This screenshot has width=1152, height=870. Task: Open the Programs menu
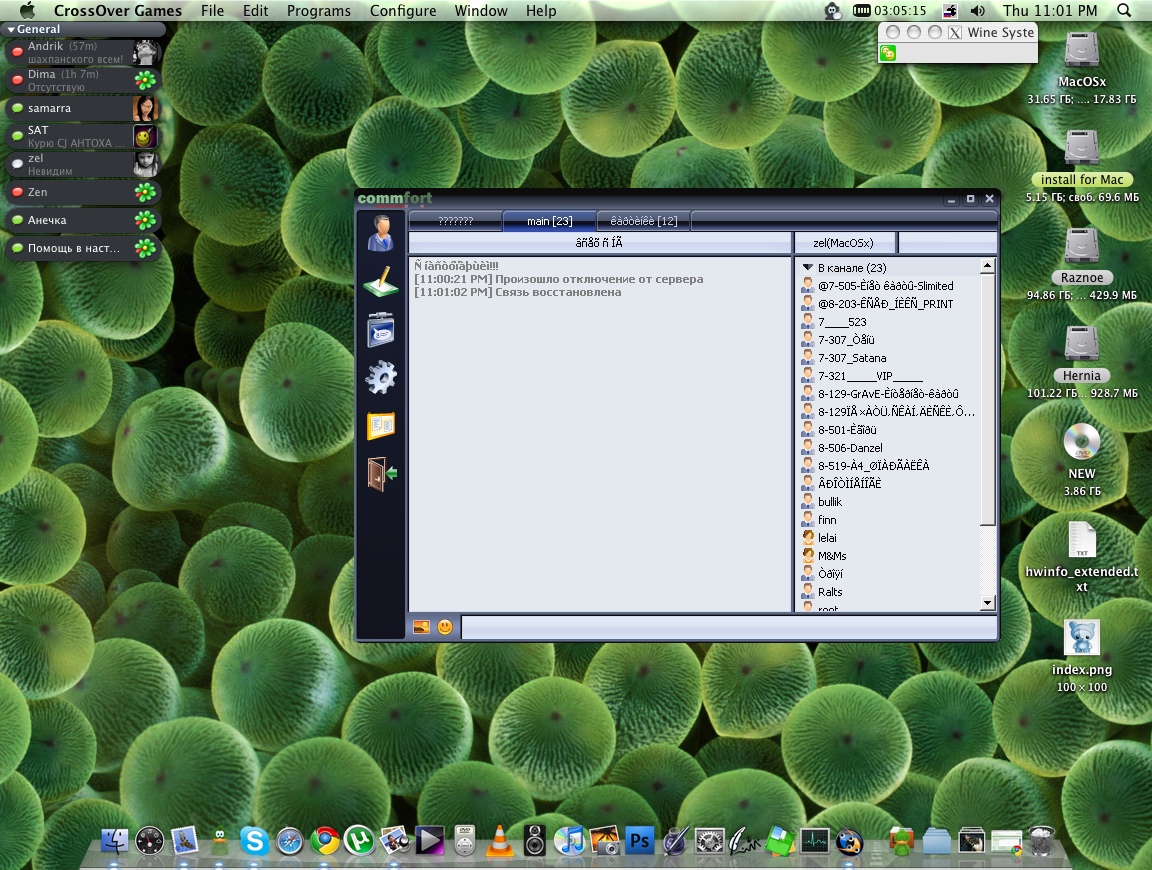tap(318, 11)
